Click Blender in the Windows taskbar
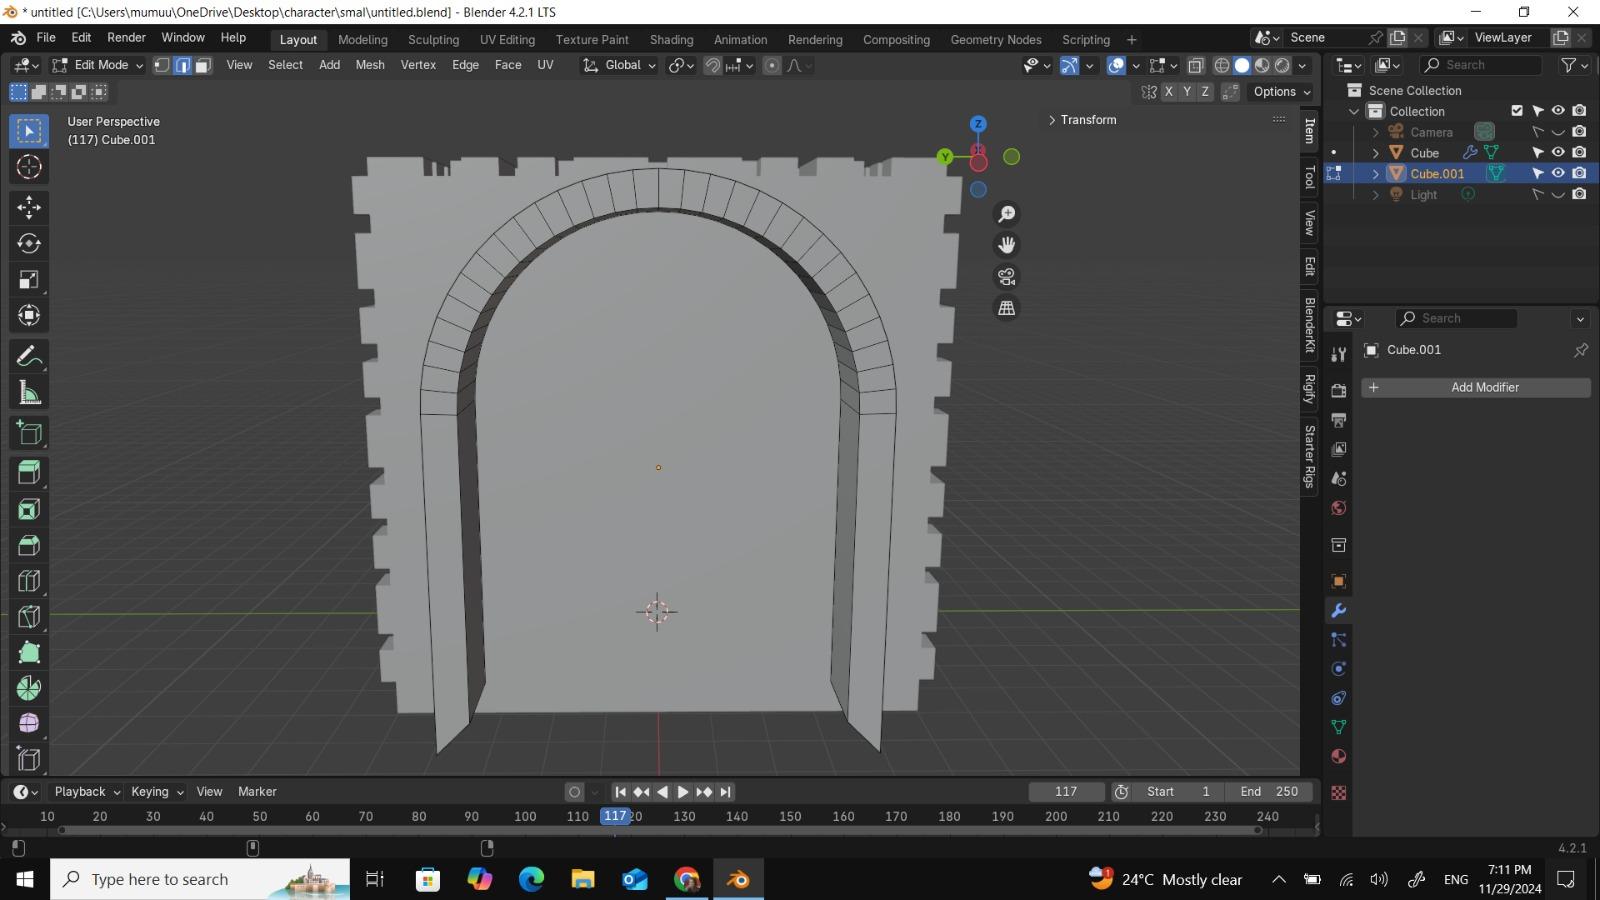The image size is (1600, 900). (738, 880)
